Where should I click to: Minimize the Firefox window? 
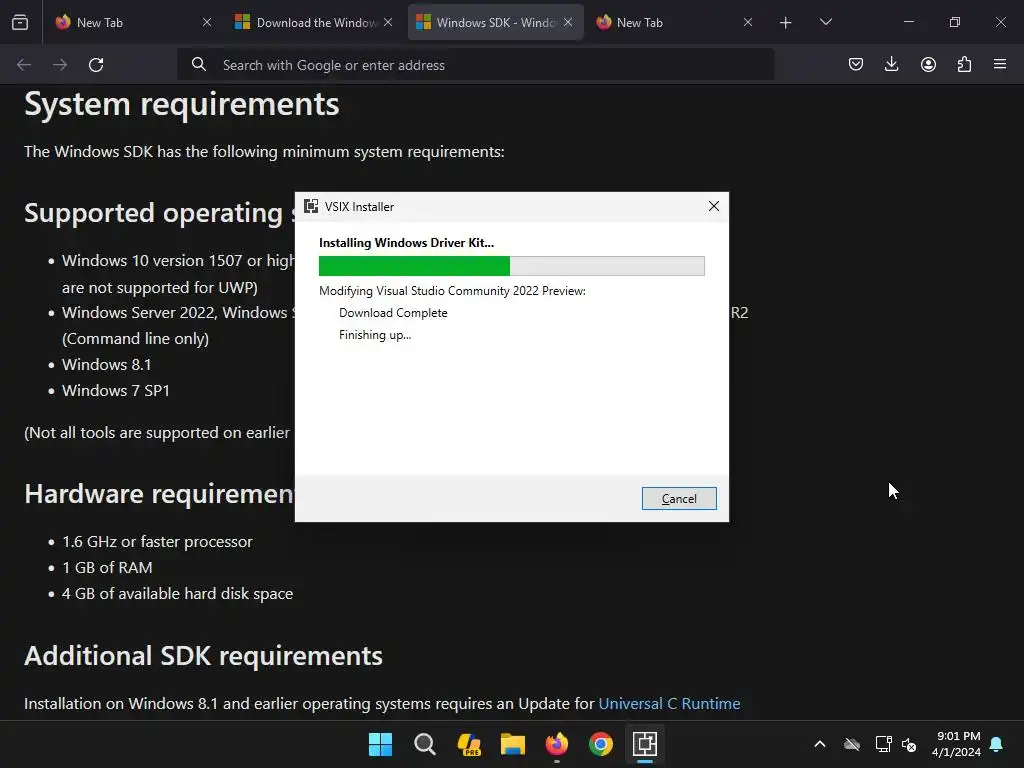point(908,22)
